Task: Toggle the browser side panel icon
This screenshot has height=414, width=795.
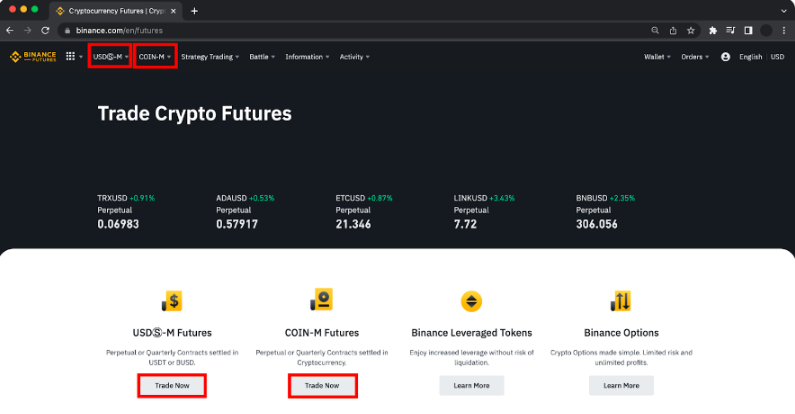Action: (x=748, y=30)
